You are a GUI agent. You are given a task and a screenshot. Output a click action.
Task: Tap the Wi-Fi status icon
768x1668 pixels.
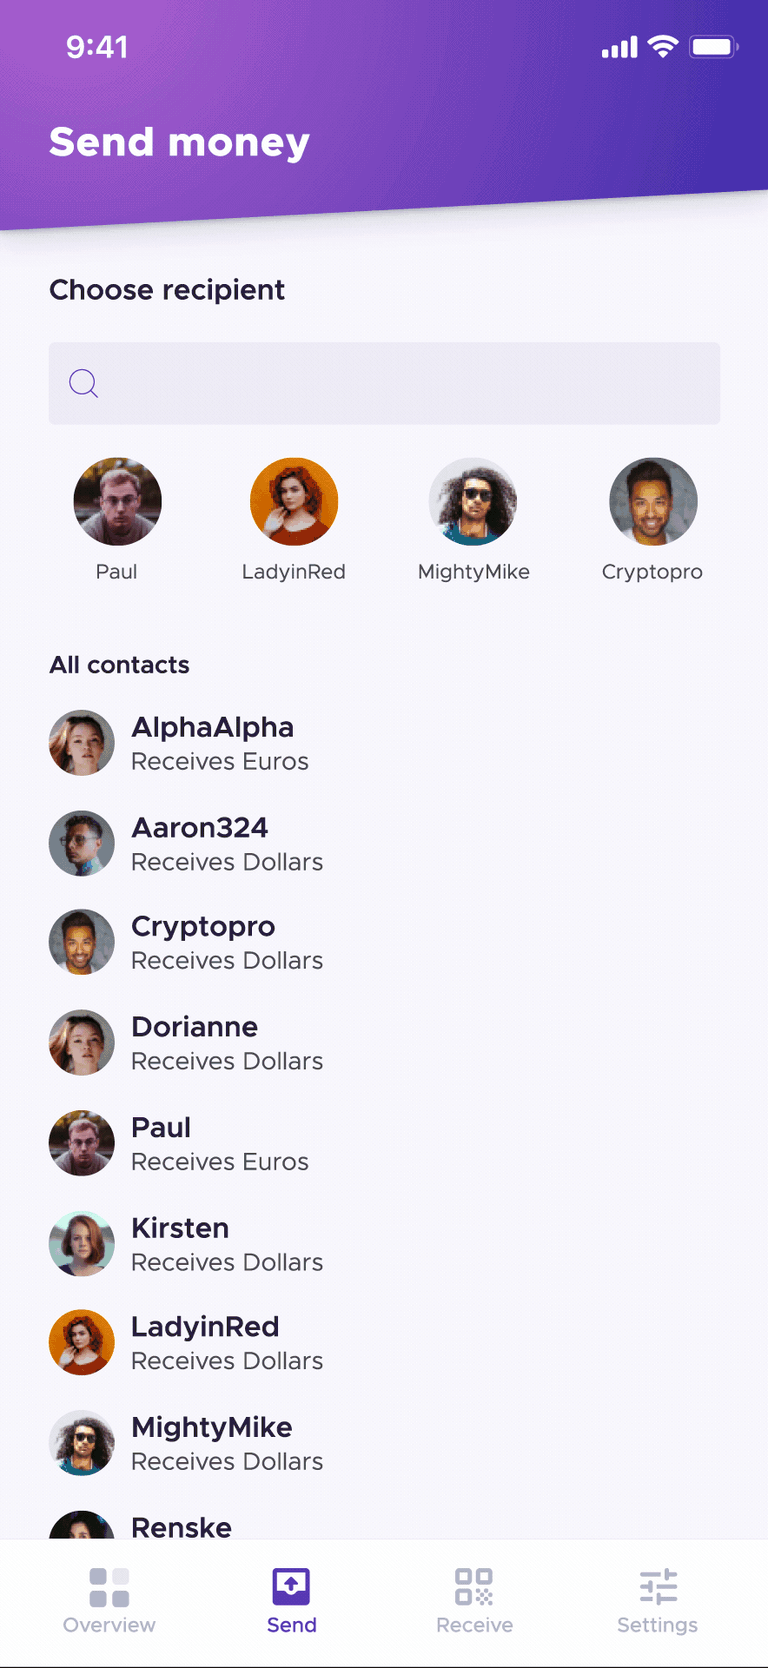pyautogui.click(x=663, y=46)
